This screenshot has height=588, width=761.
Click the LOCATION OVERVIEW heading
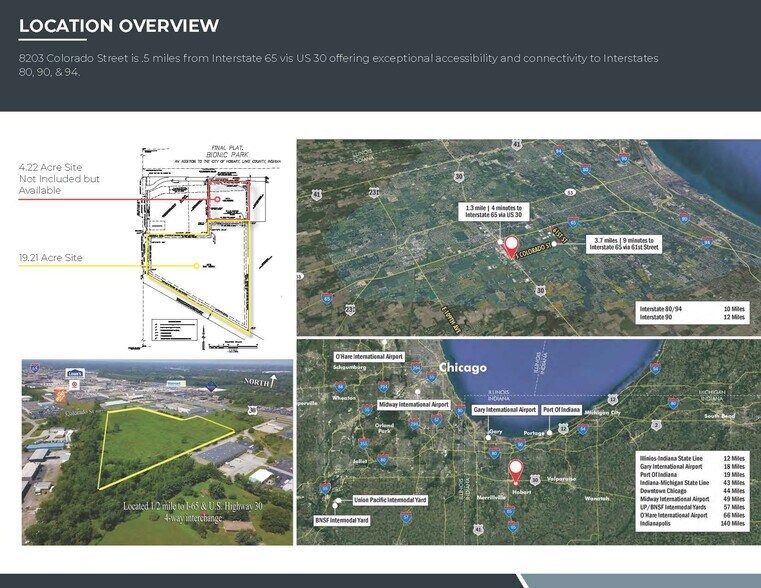119,26
